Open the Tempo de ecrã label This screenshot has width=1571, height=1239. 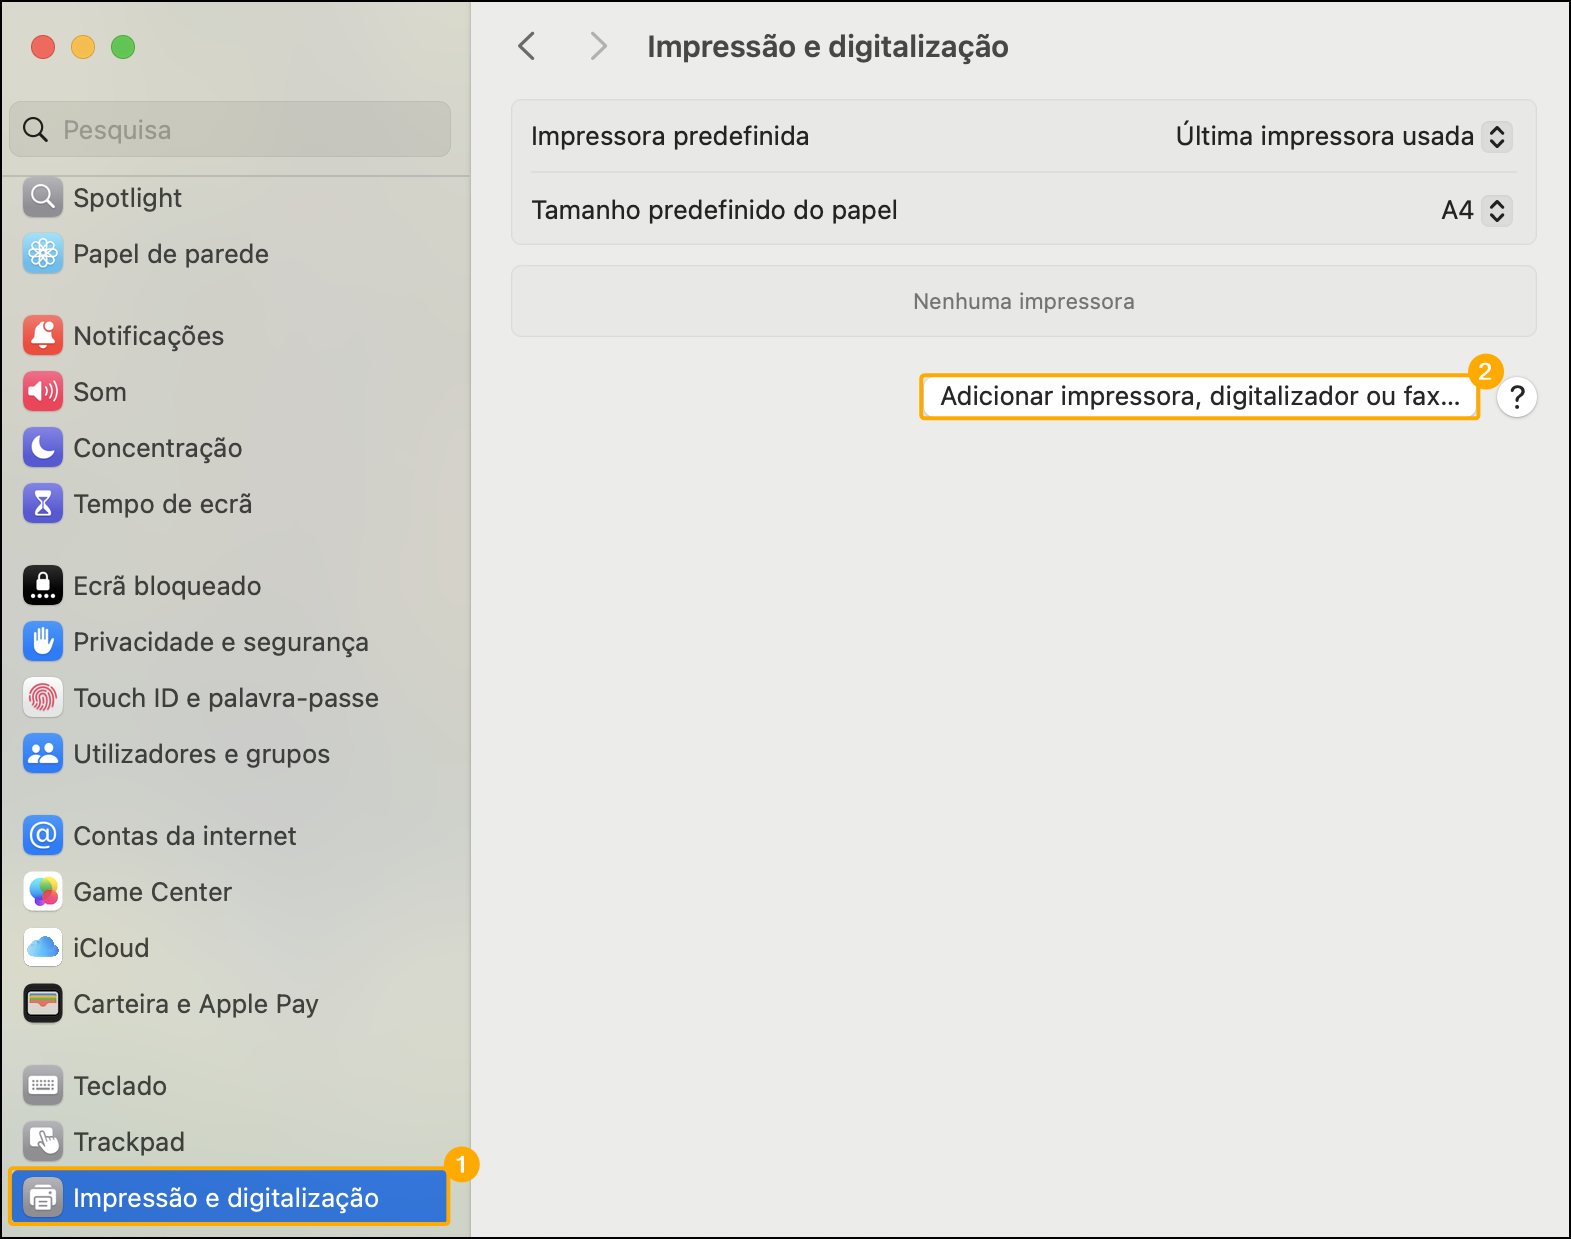coord(163,504)
